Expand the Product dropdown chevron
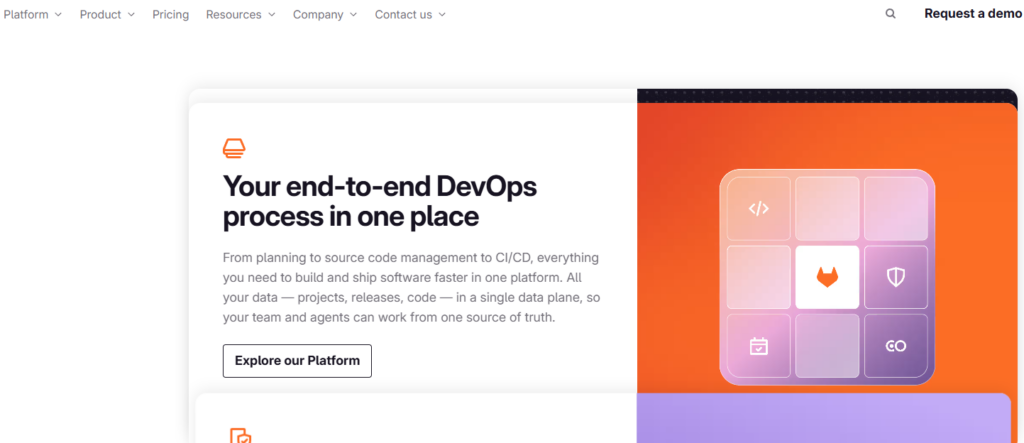This screenshot has width=1024, height=443. 131,14
